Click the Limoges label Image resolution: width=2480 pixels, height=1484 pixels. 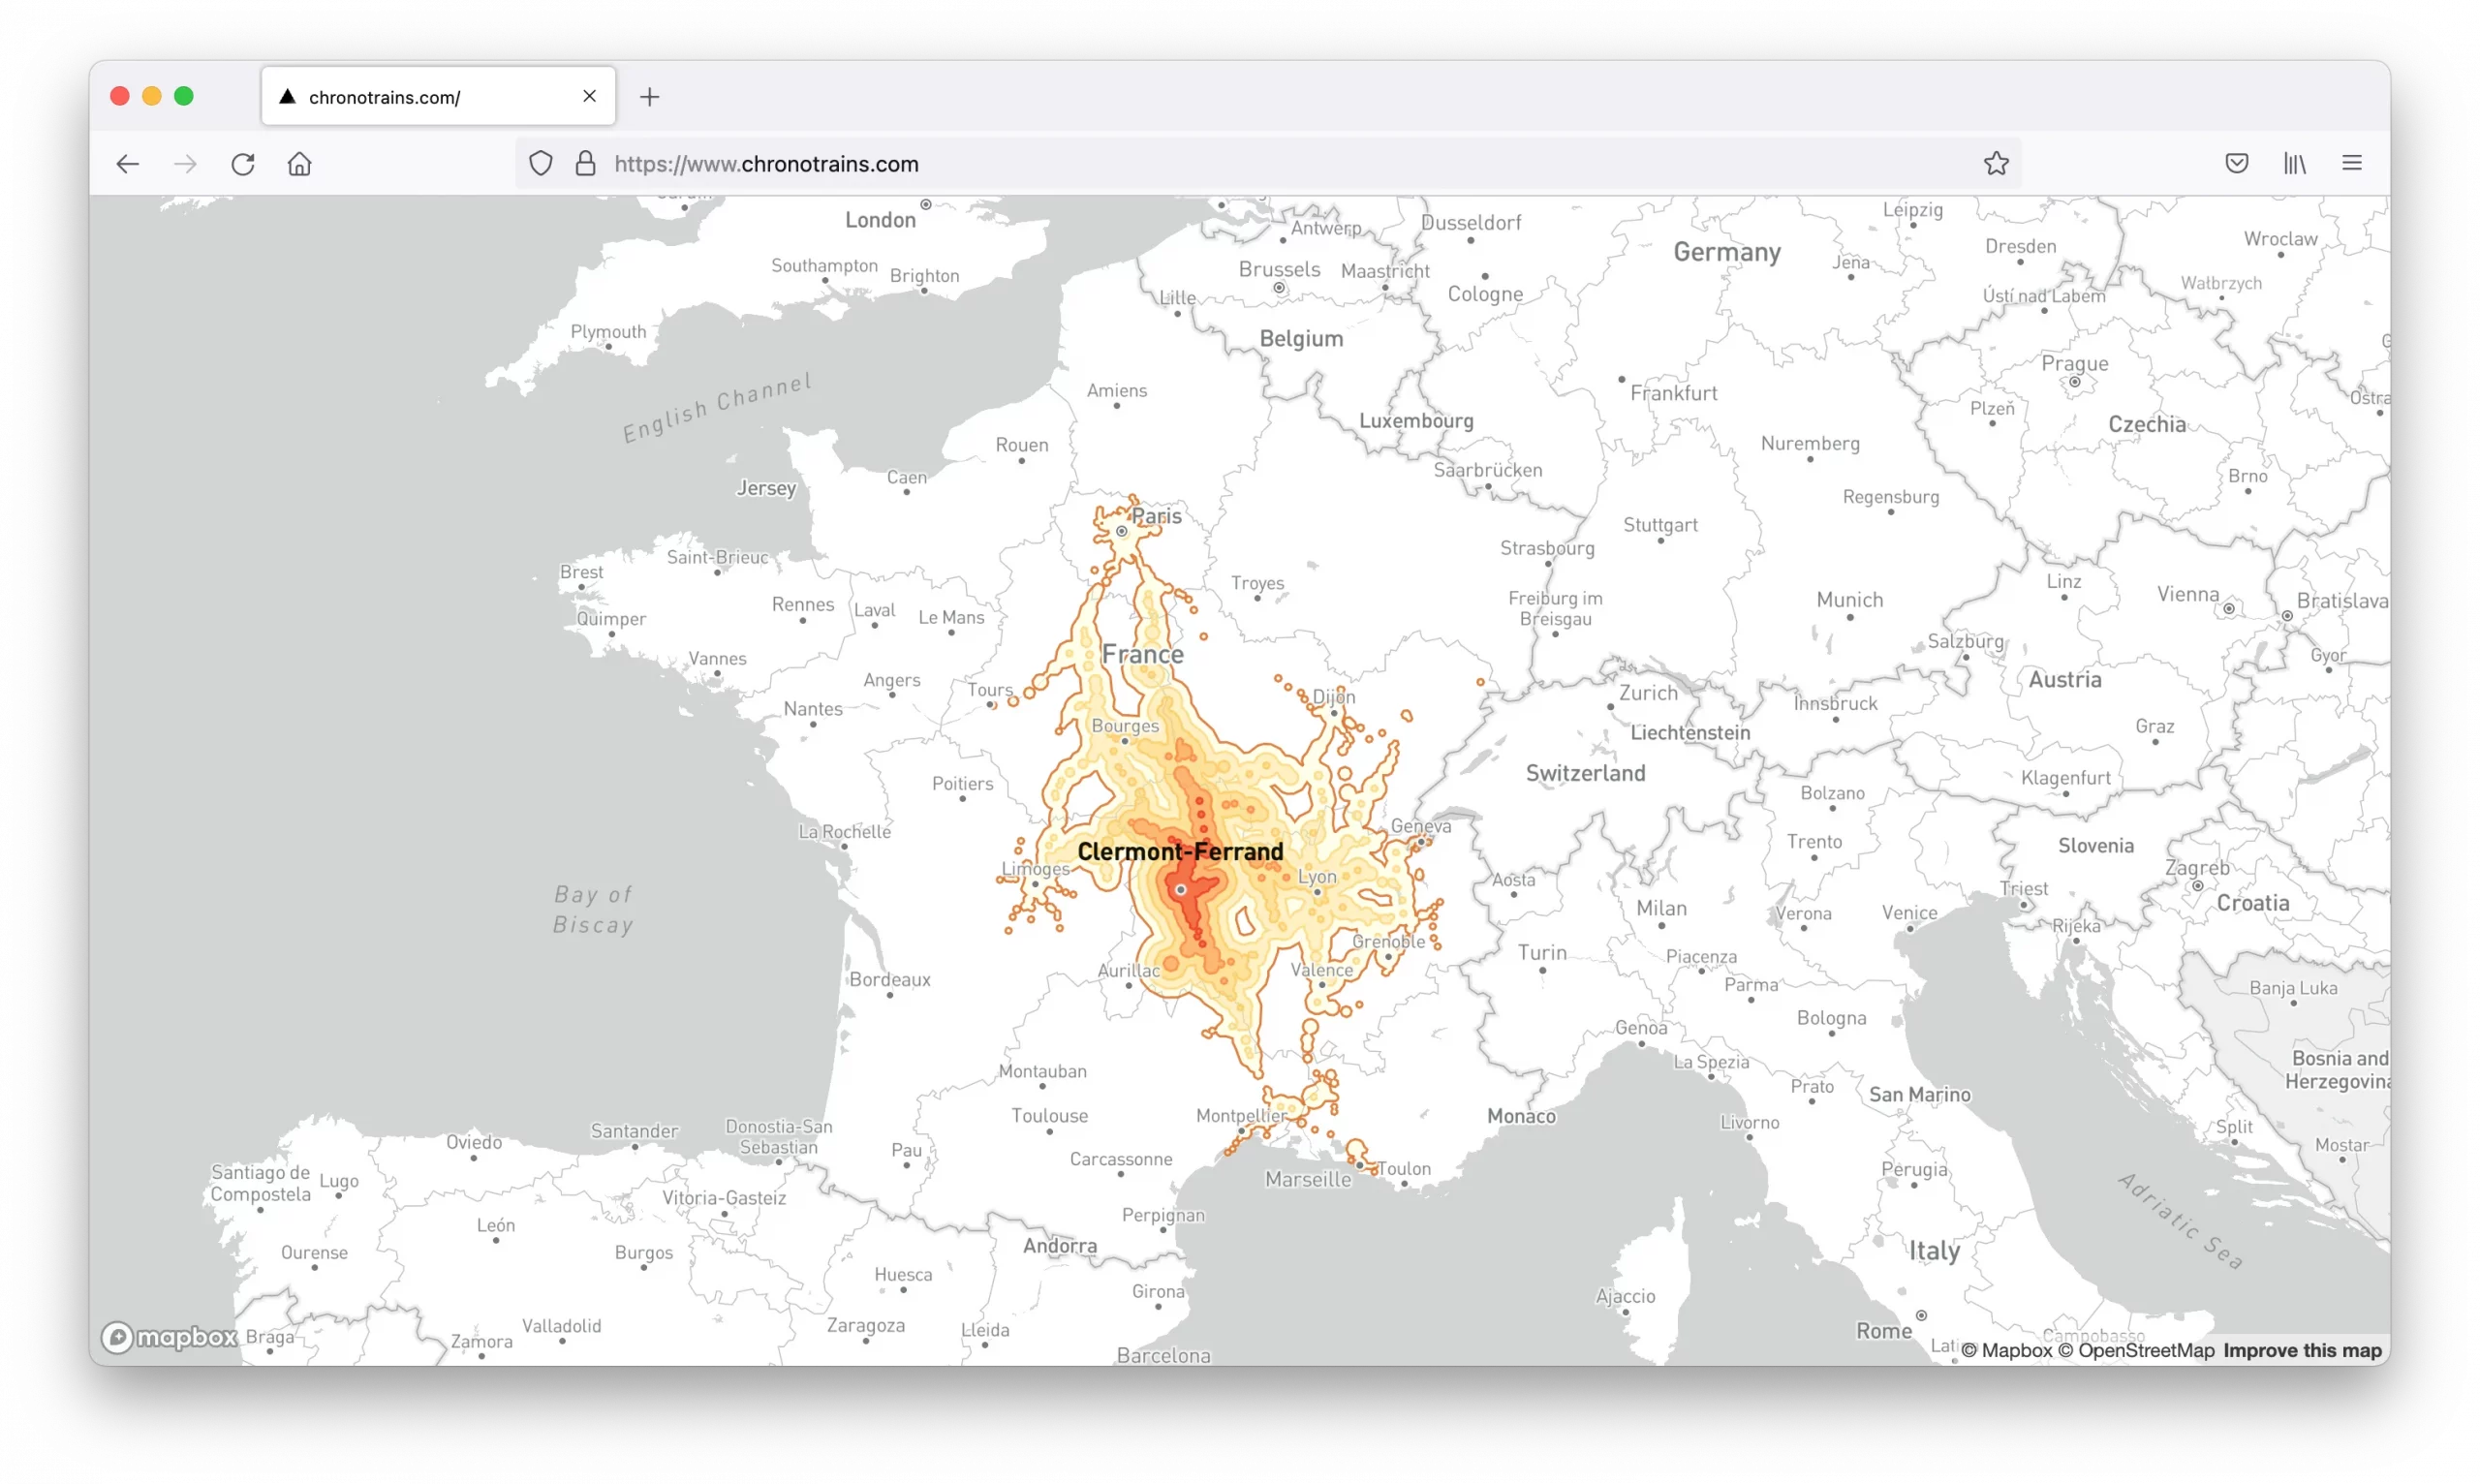pos(1035,869)
